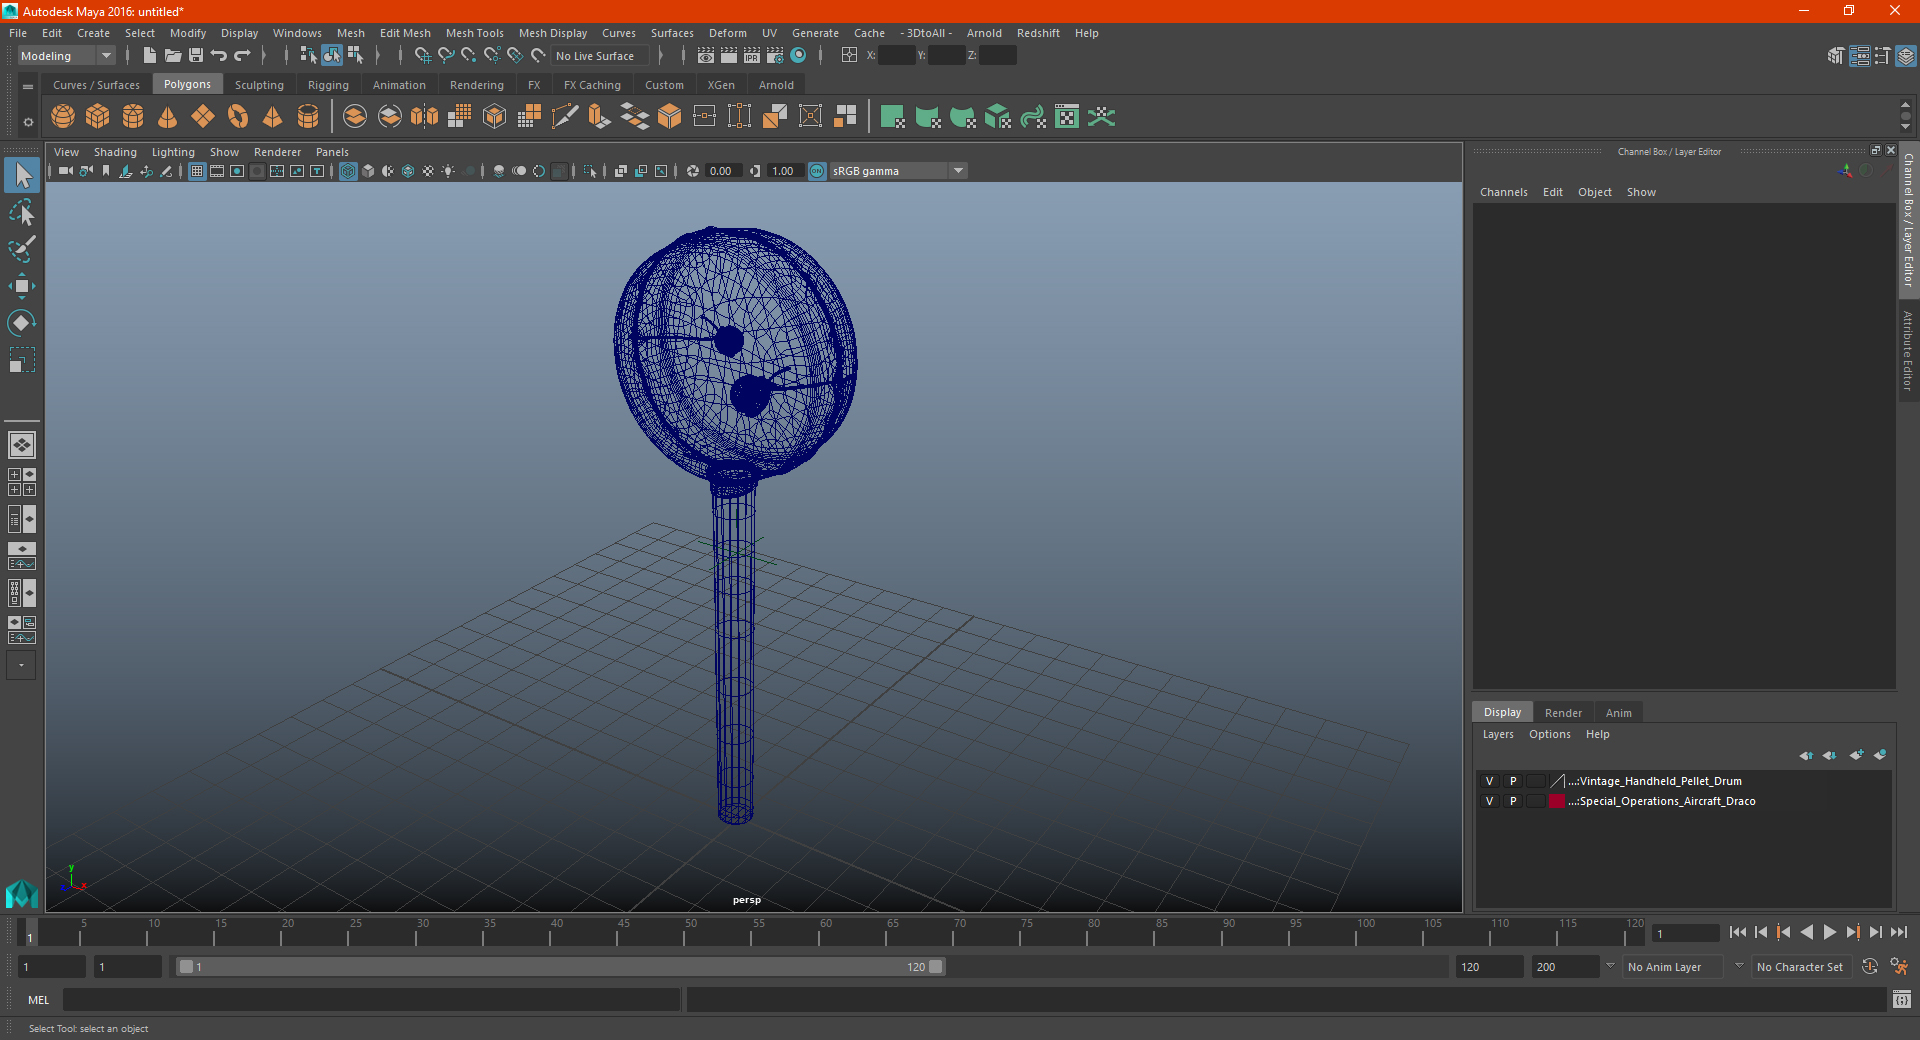Toggle the viewport grid display button
This screenshot has width=1920, height=1040.
[x=197, y=172]
